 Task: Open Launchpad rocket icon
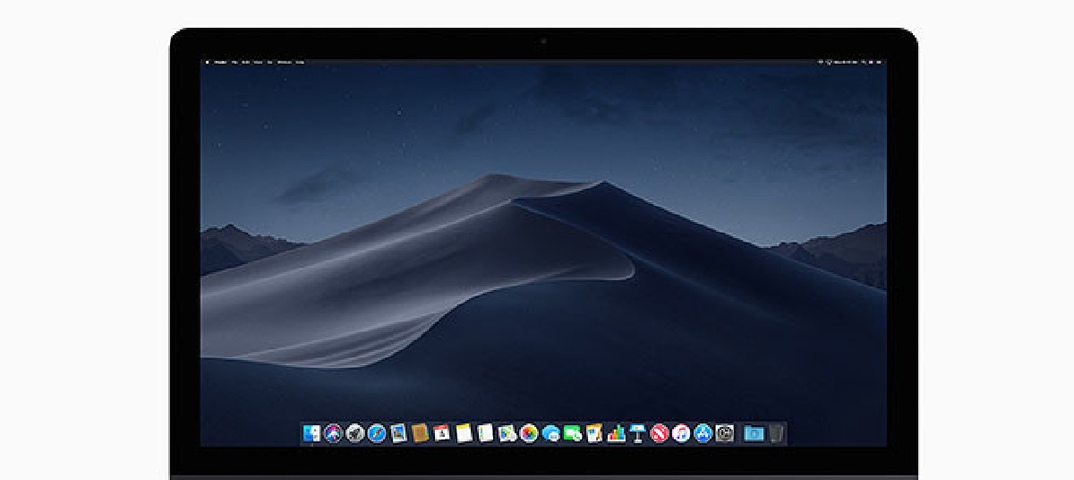[355, 433]
